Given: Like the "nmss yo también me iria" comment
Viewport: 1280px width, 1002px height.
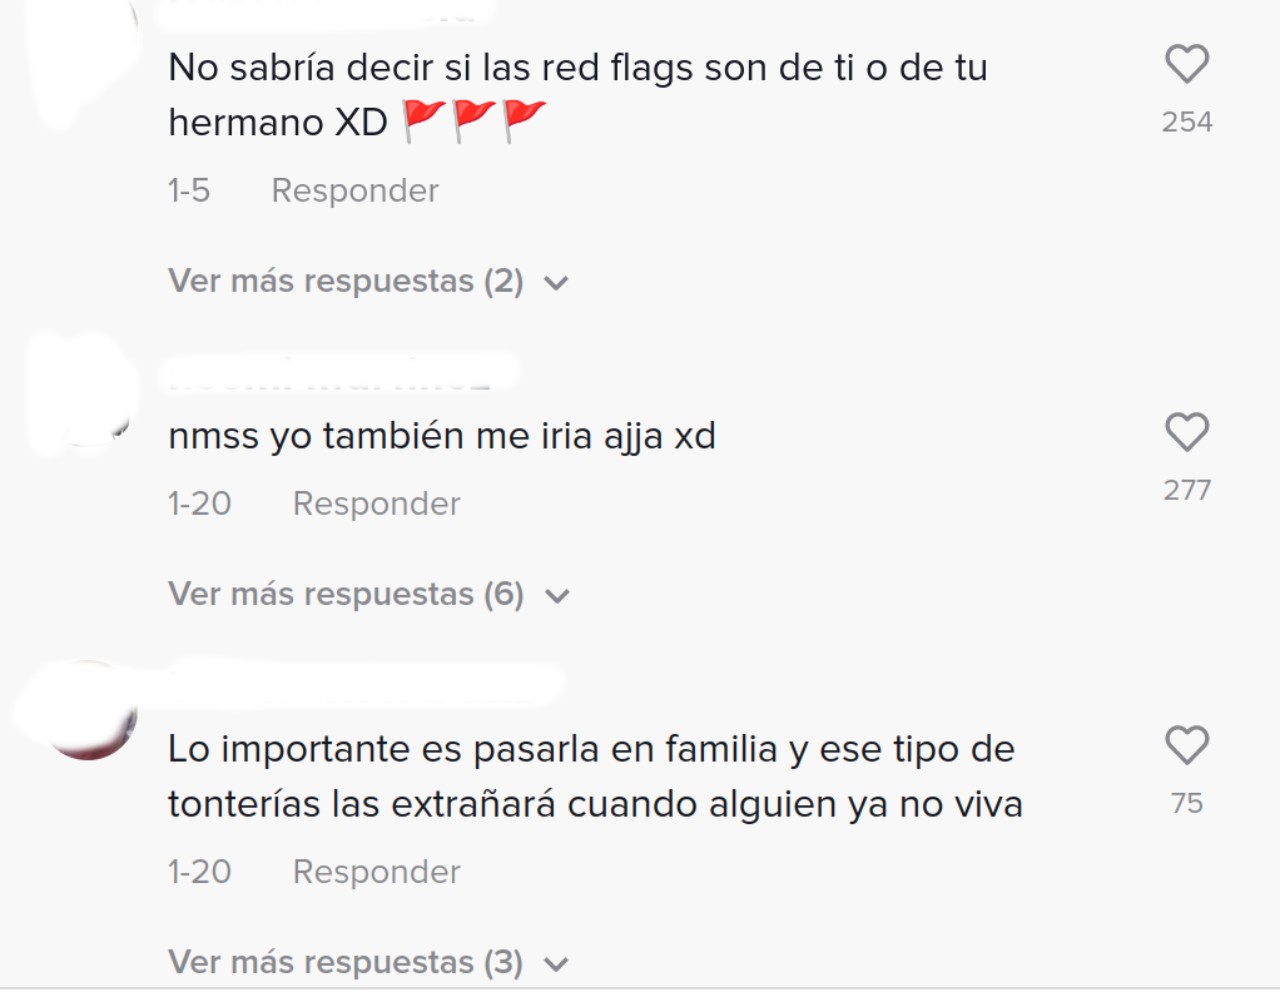Looking at the screenshot, I should pyautogui.click(x=1187, y=433).
